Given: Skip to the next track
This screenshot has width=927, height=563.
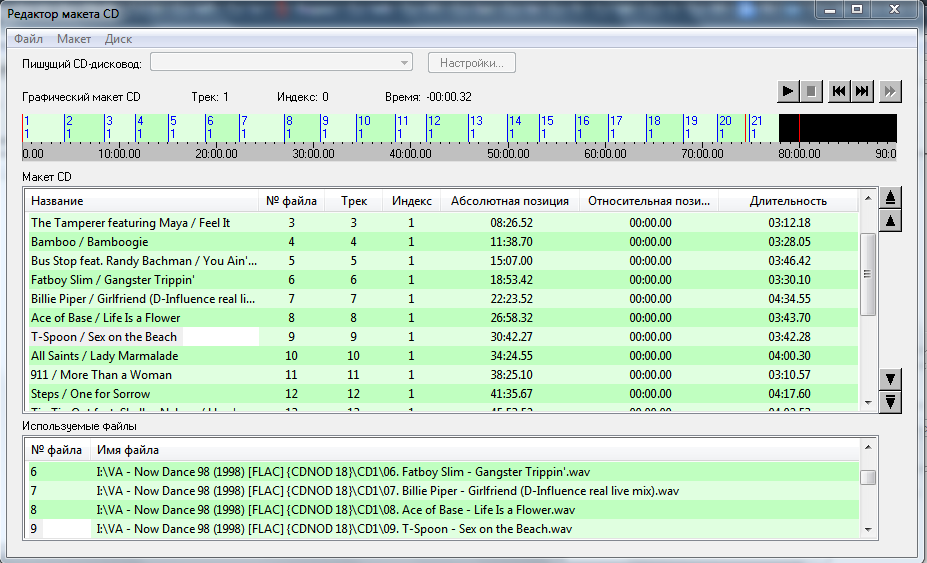Looking at the screenshot, I should 863,91.
